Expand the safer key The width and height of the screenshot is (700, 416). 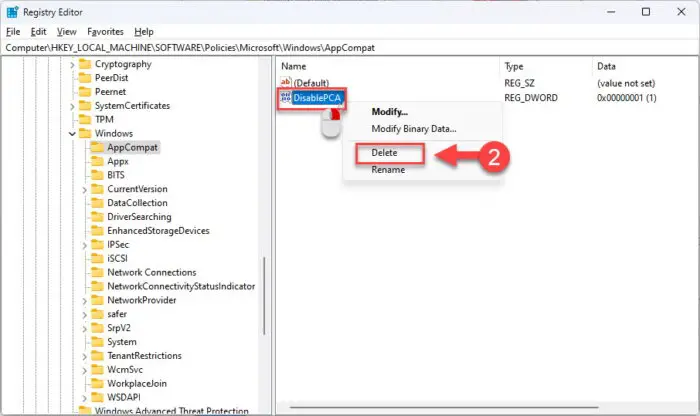click(x=85, y=315)
